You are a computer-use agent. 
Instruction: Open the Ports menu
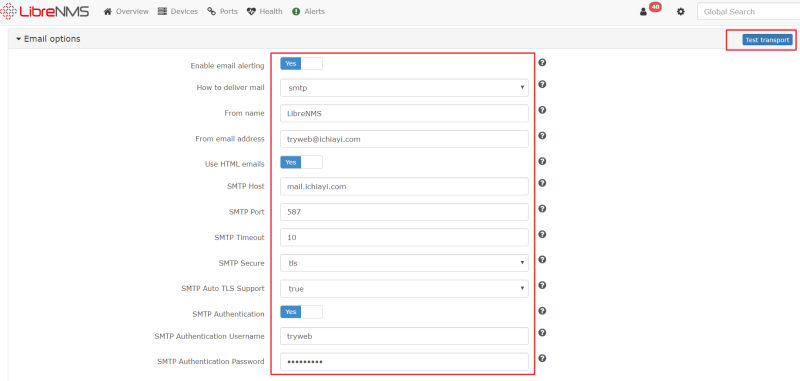coord(222,11)
